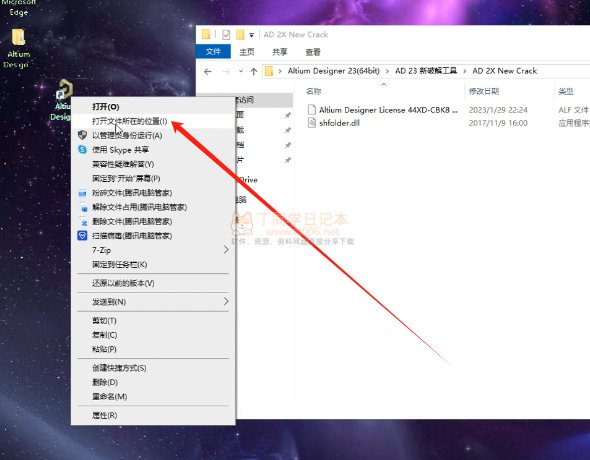This screenshot has height=460, width=590.
Task: Sort by 名称 column header
Action: pyautogui.click(x=313, y=91)
